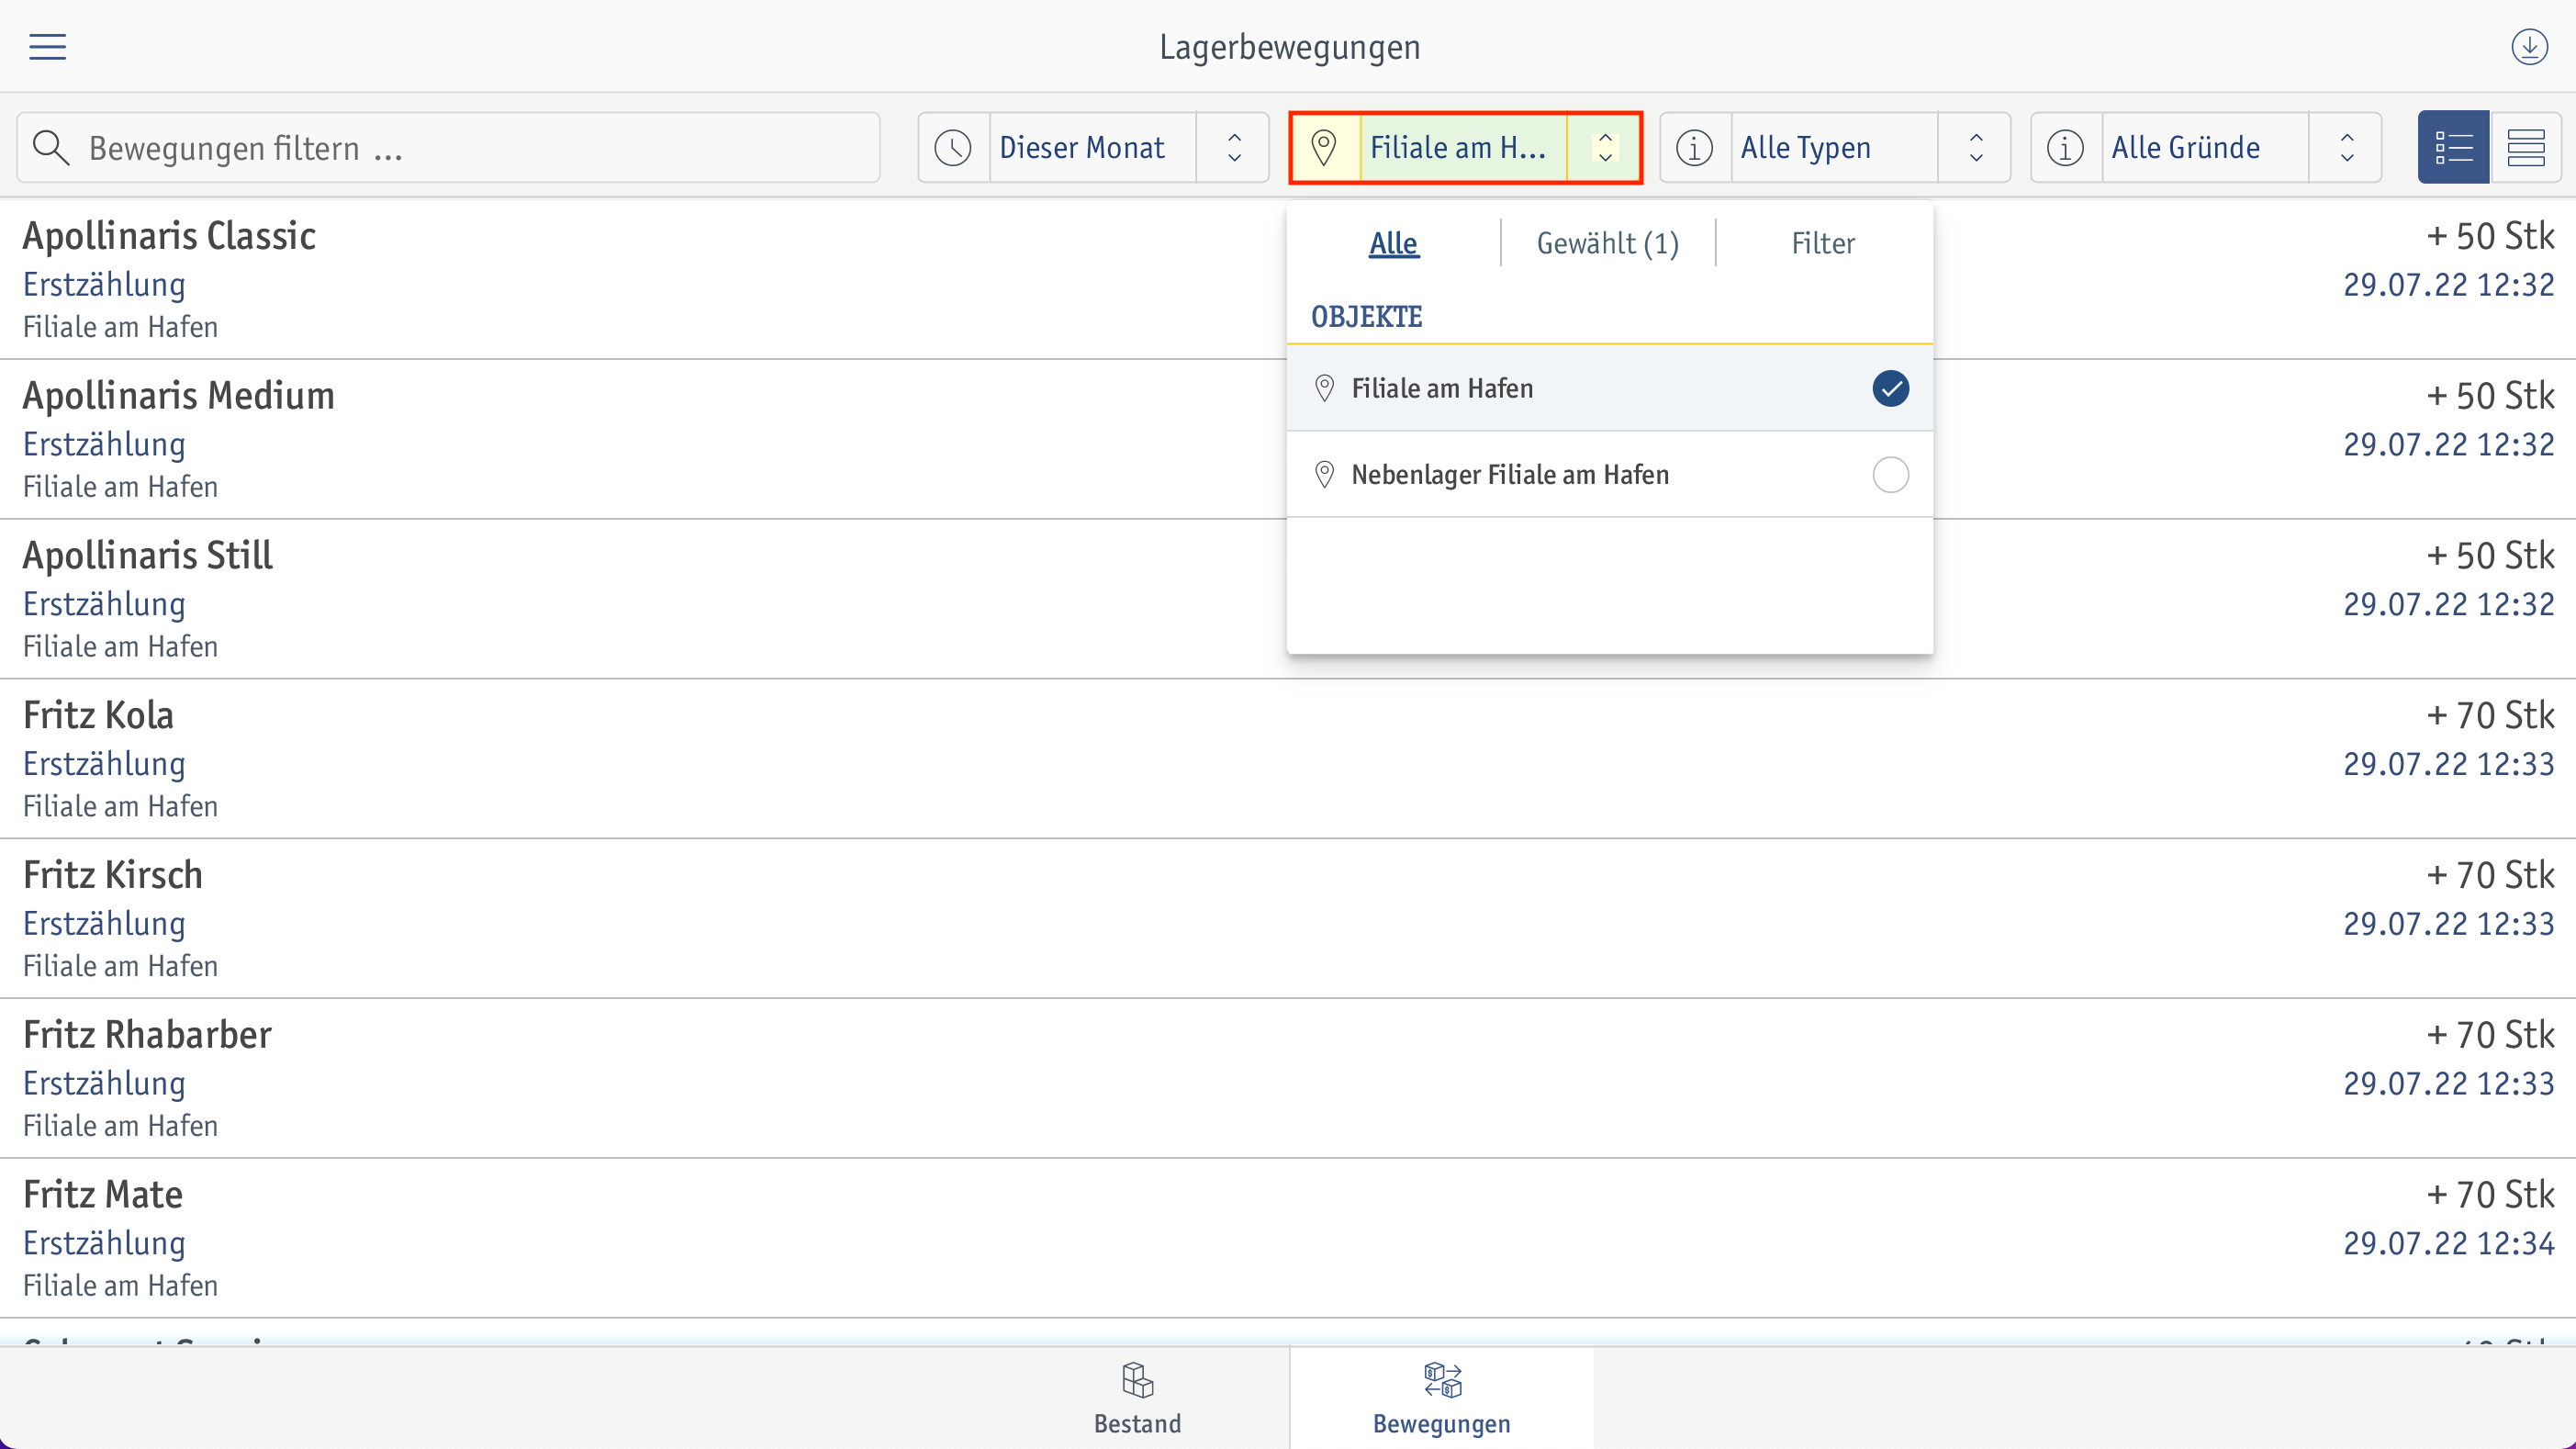The image size is (2576, 1449).
Task: Click the info icon beside Alle Gründe
Action: tap(2065, 147)
